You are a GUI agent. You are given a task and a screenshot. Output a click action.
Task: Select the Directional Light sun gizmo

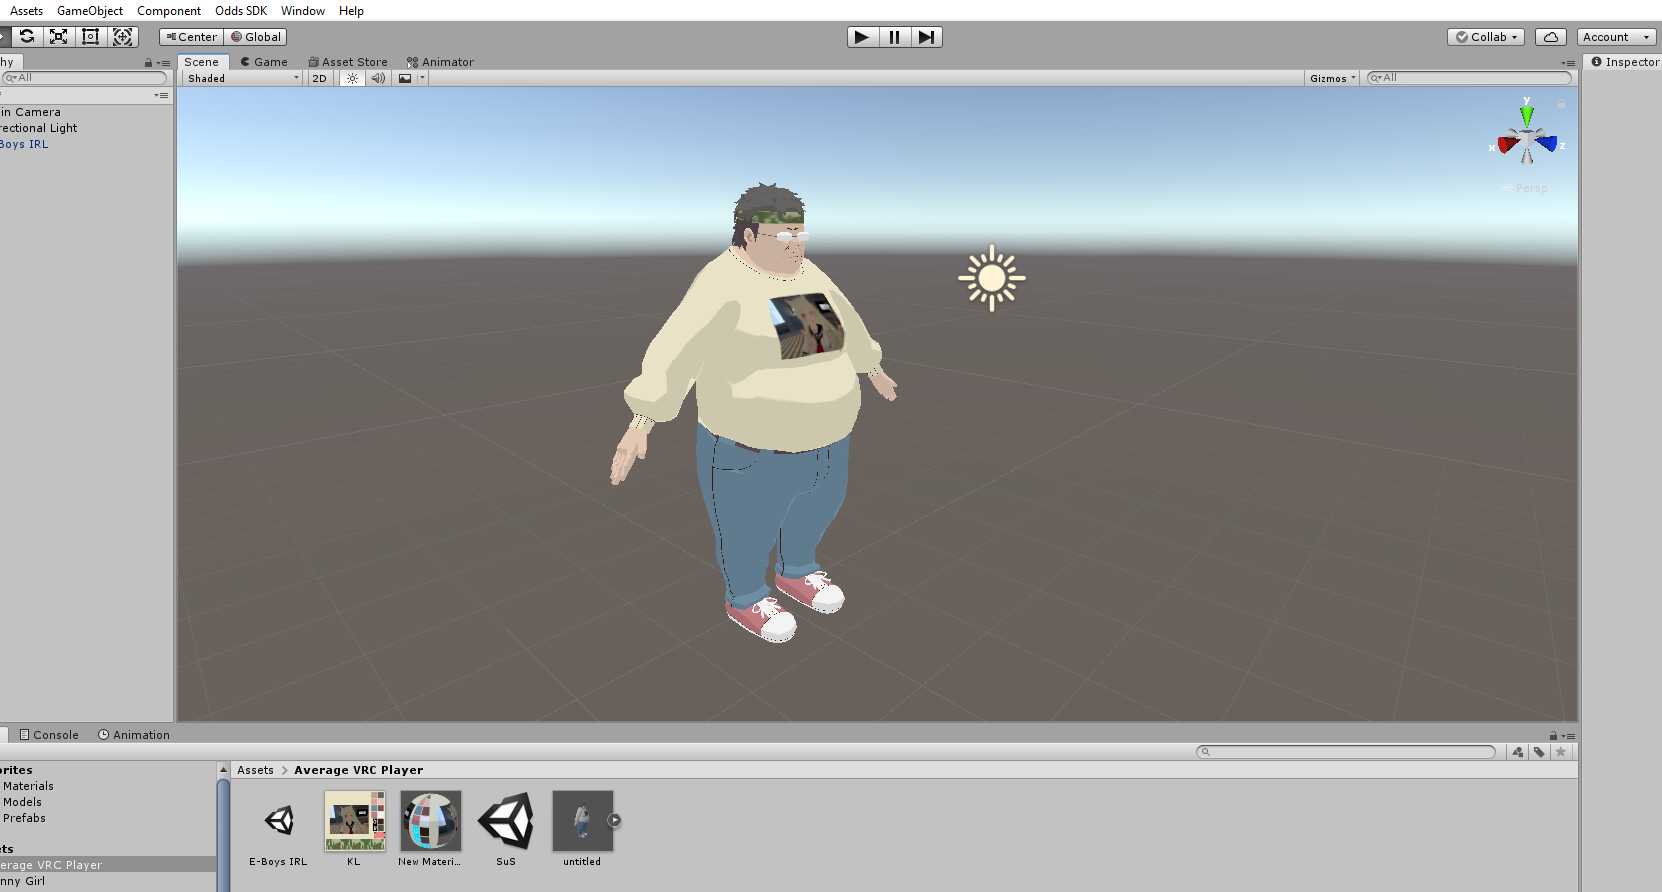click(x=992, y=278)
